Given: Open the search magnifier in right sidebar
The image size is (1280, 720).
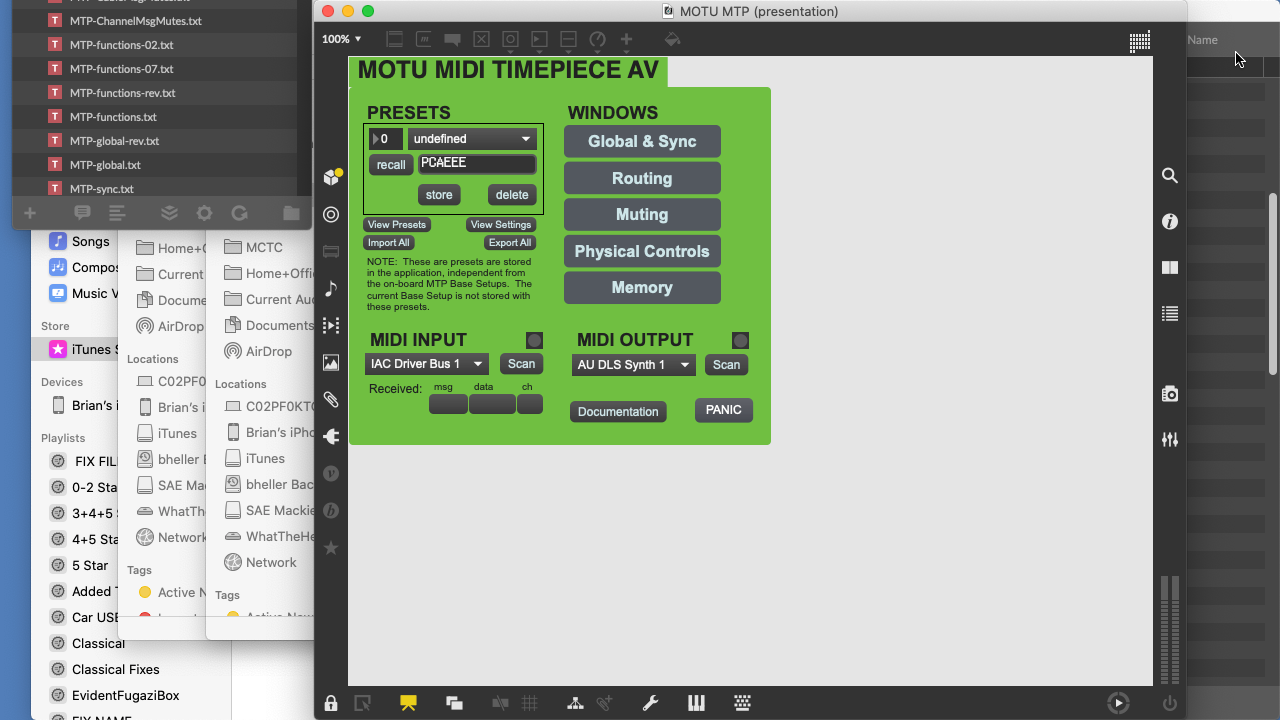Looking at the screenshot, I should [x=1169, y=175].
